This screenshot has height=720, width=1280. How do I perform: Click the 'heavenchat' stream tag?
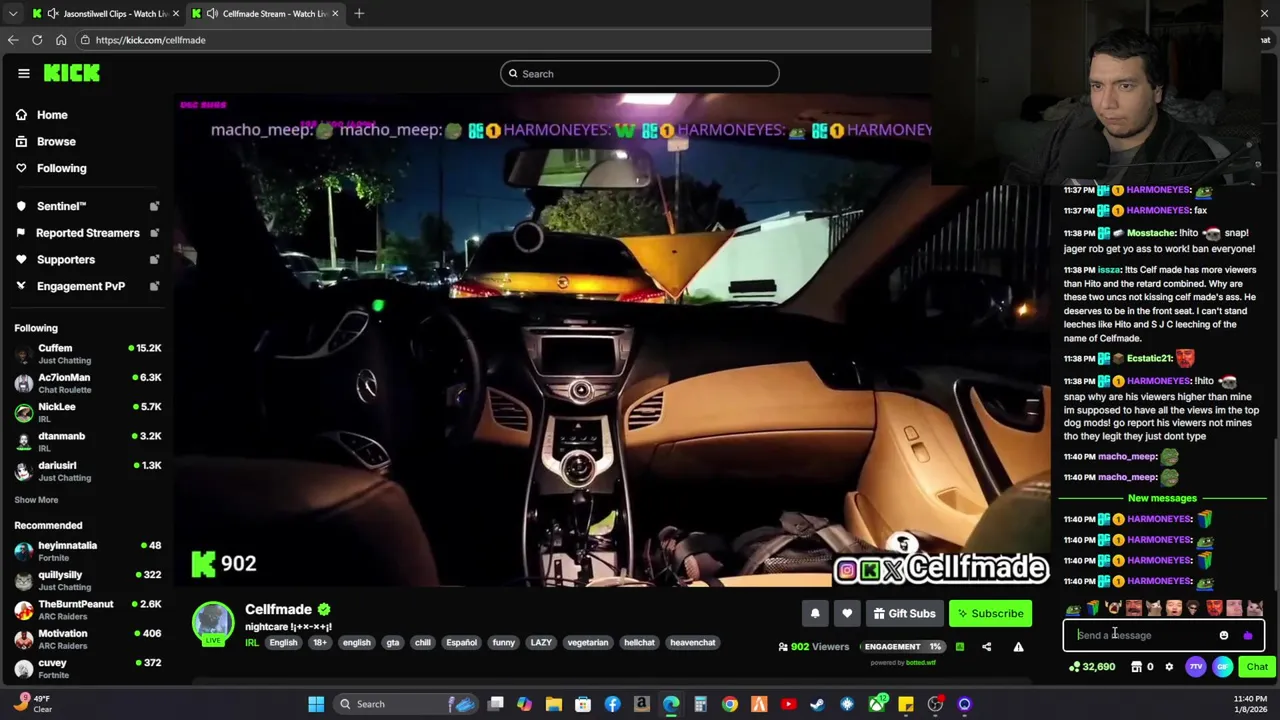pyautogui.click(x=693, y=643)
